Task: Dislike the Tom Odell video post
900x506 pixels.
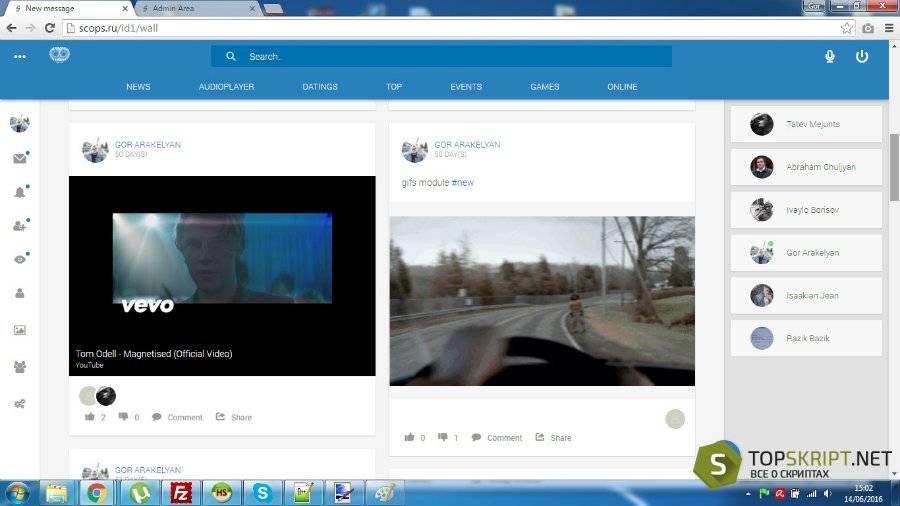Action: (123, 417)
